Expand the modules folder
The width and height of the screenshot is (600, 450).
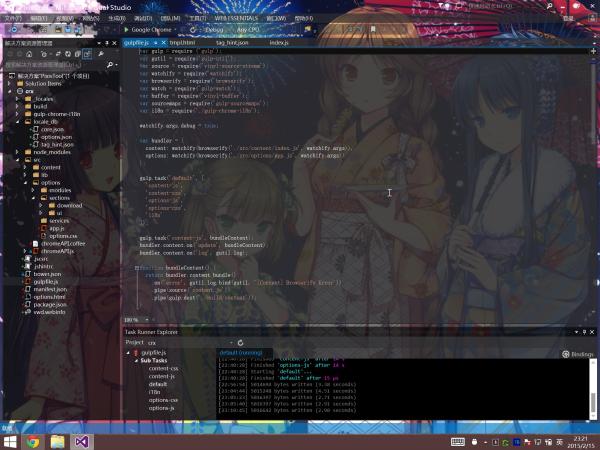33,190
